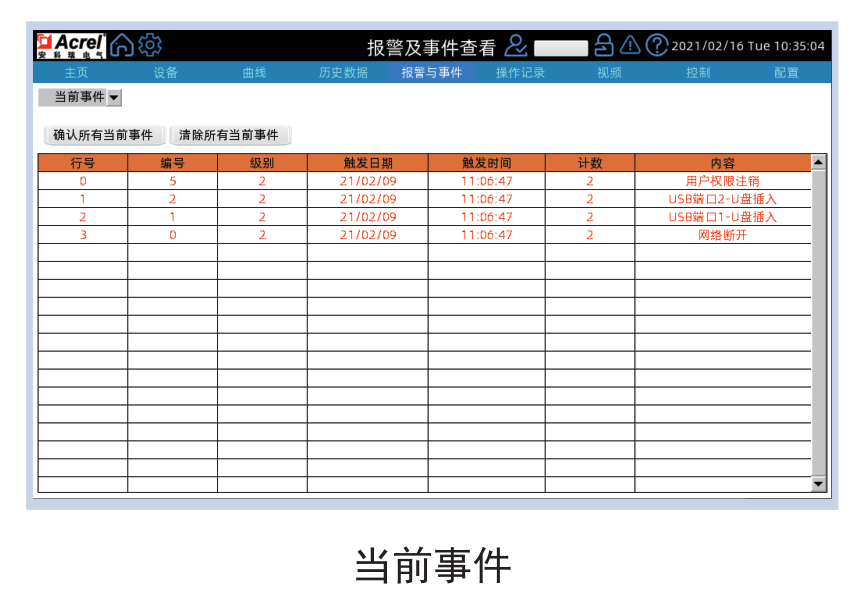Click the username field in header

coord(561,47)
